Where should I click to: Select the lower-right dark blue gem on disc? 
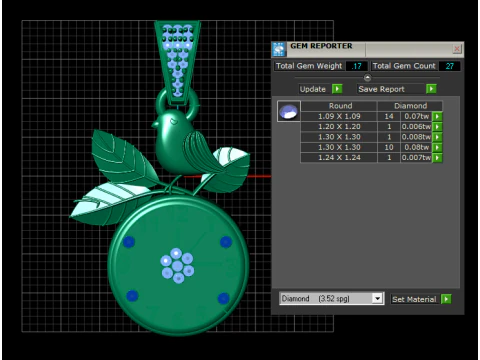tap(223, 298)
